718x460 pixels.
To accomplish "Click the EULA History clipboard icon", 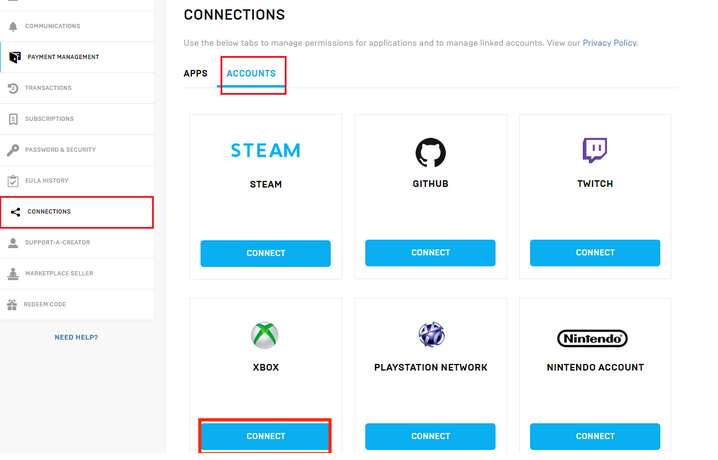I will coord(13,181).
